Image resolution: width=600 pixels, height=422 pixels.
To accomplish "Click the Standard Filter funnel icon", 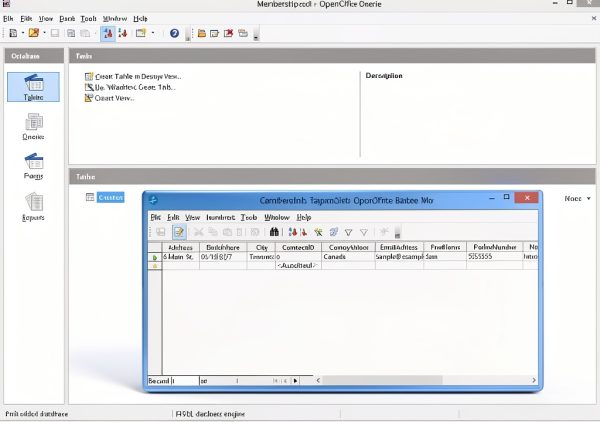I will tap(349, 232).
